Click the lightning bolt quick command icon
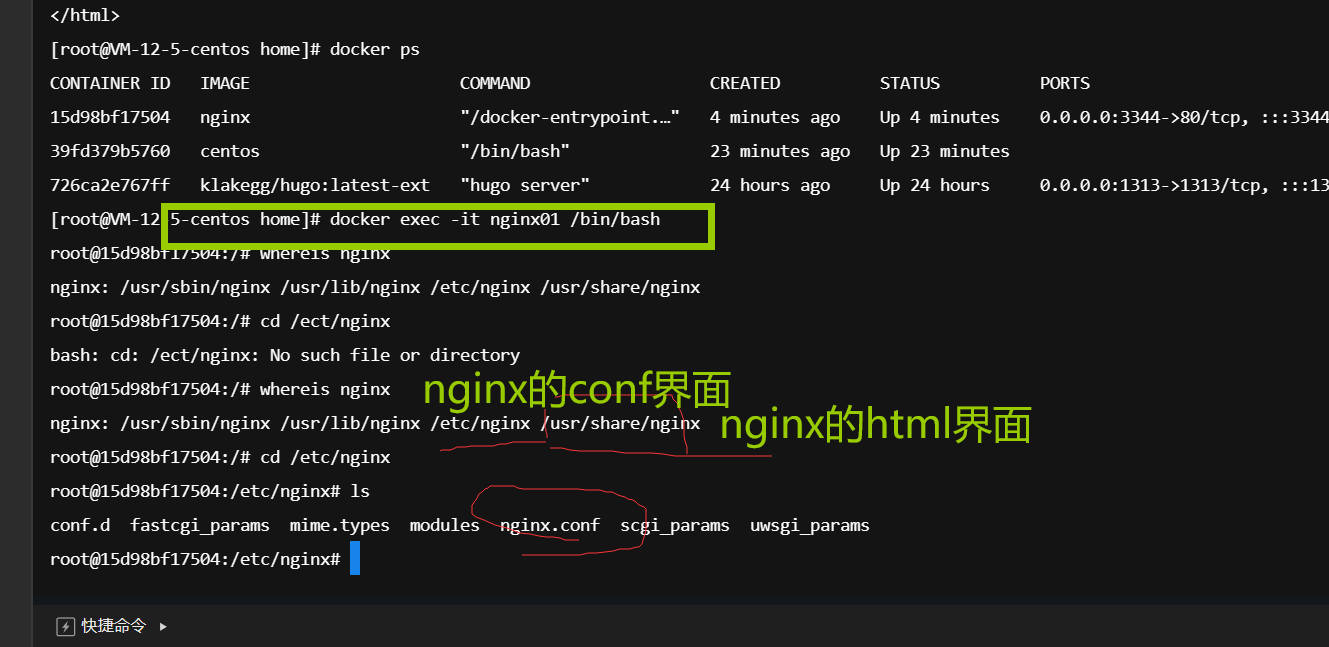This screenshot has height=647, width=1329. 66,627
